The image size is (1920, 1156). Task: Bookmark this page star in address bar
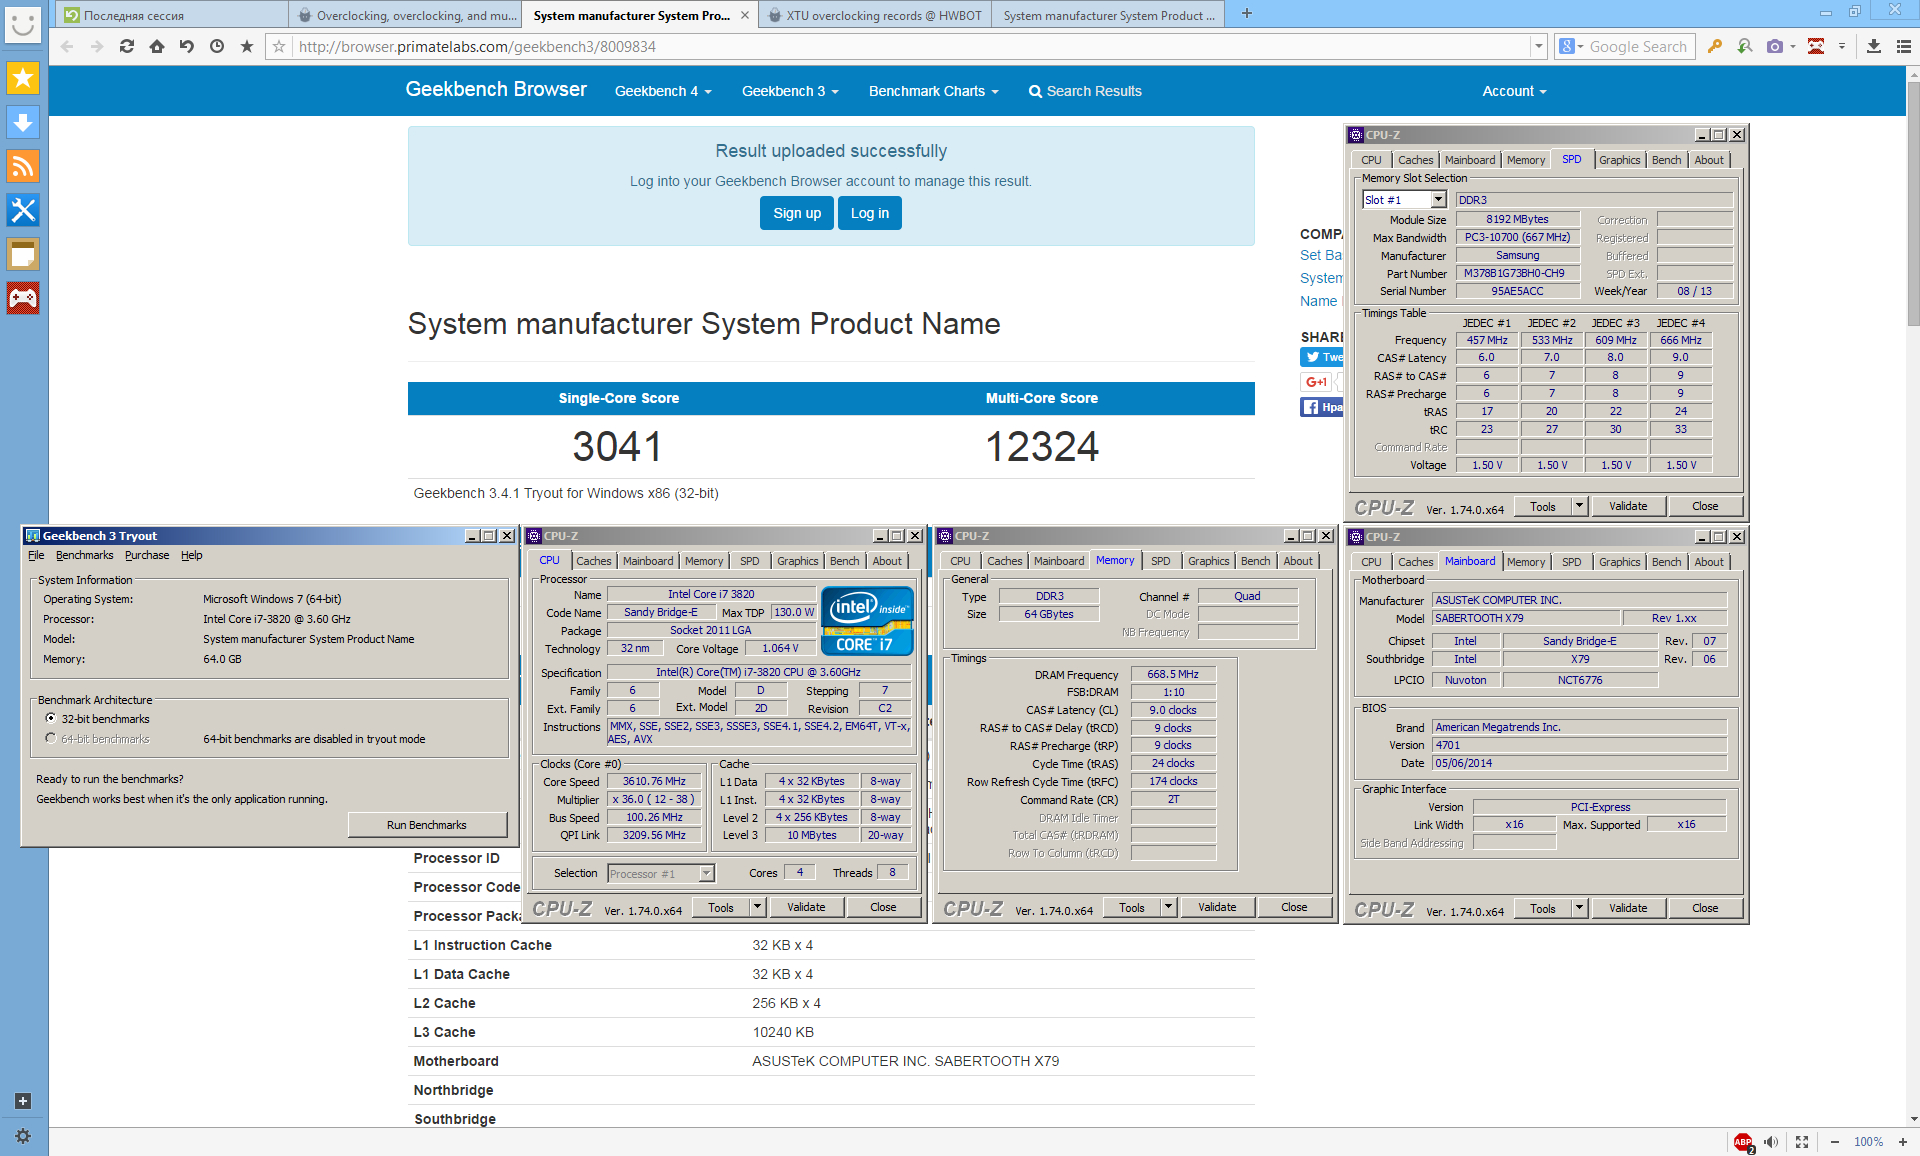[279, 46]
